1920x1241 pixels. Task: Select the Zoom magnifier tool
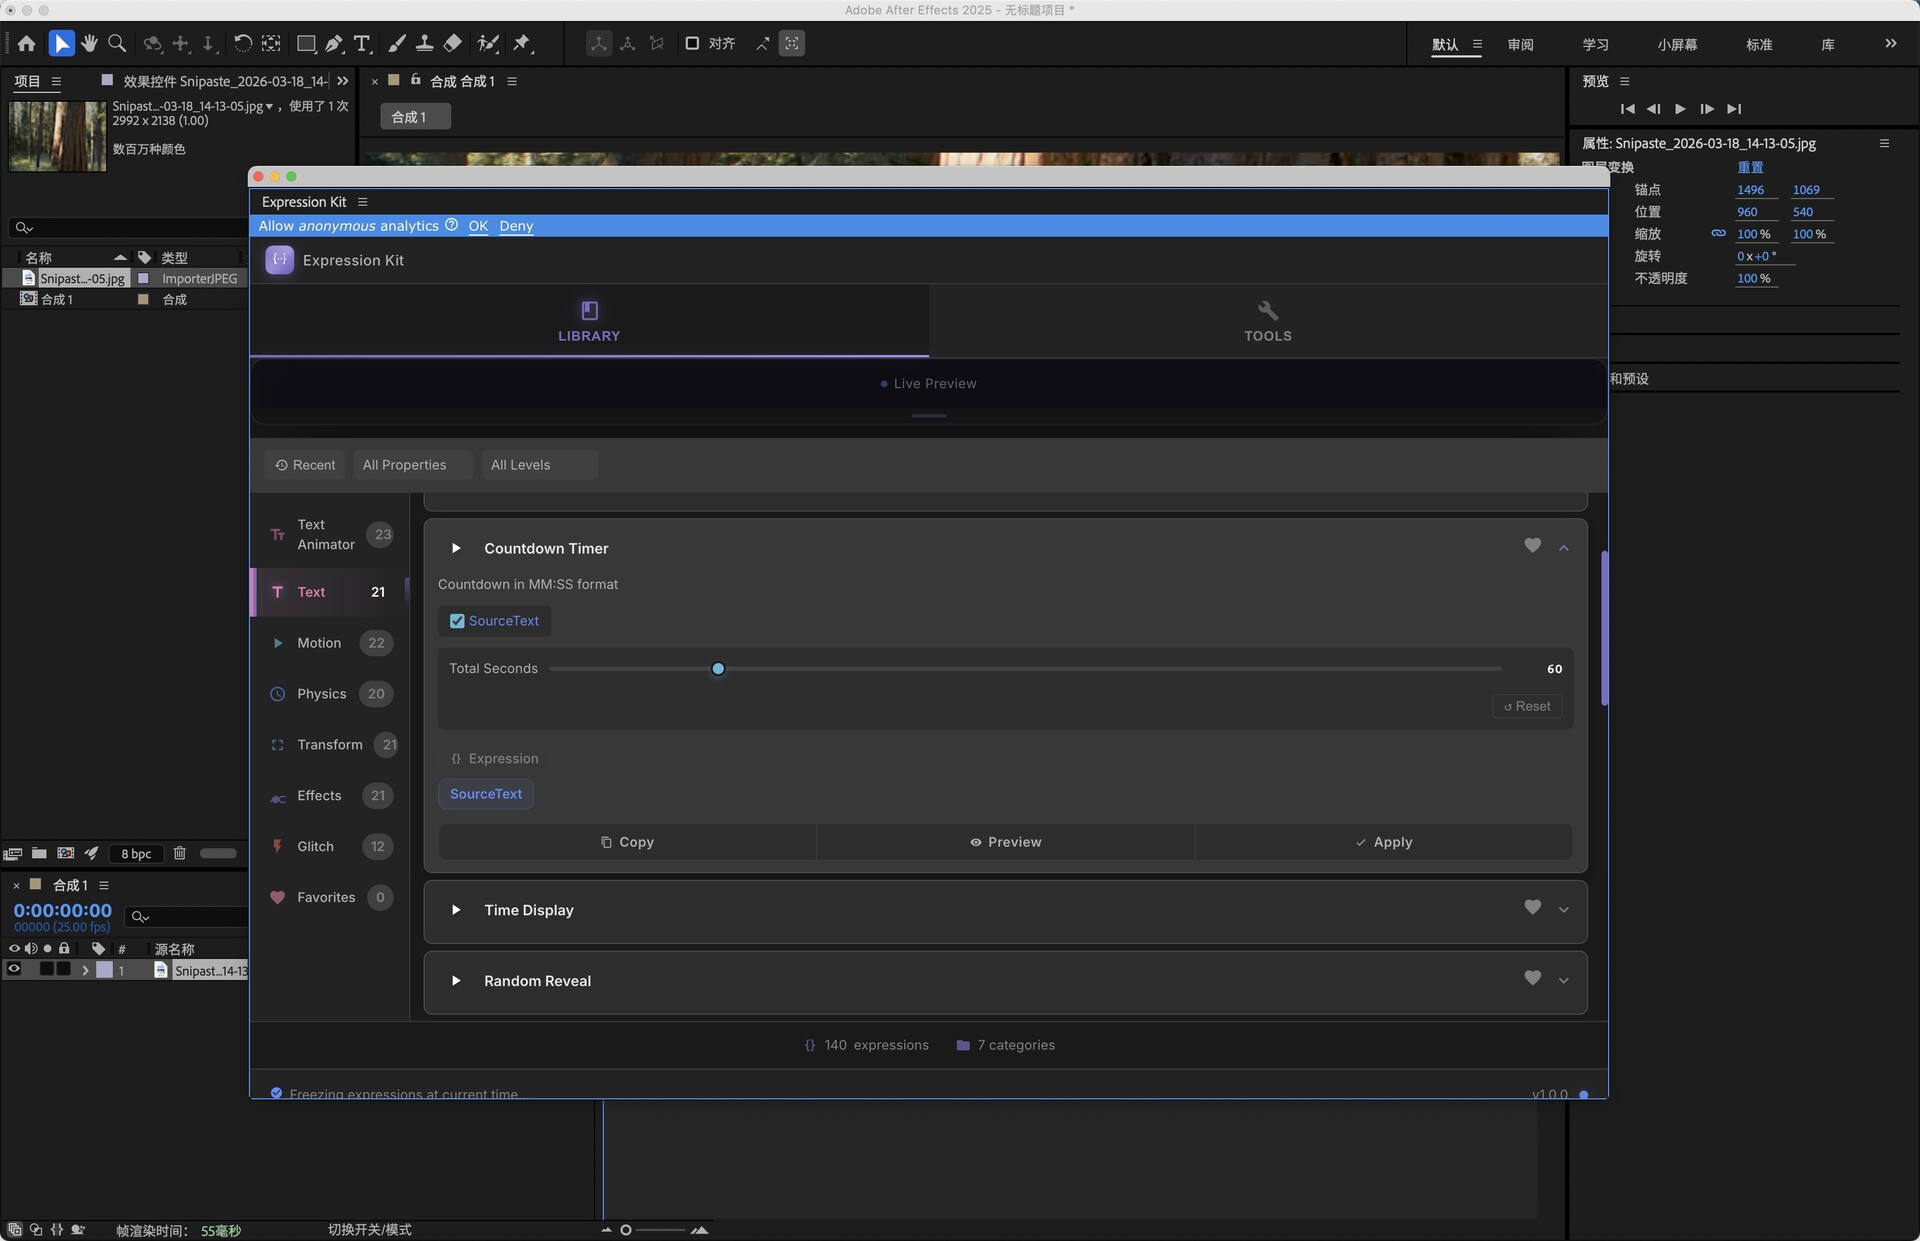[117, 43]
